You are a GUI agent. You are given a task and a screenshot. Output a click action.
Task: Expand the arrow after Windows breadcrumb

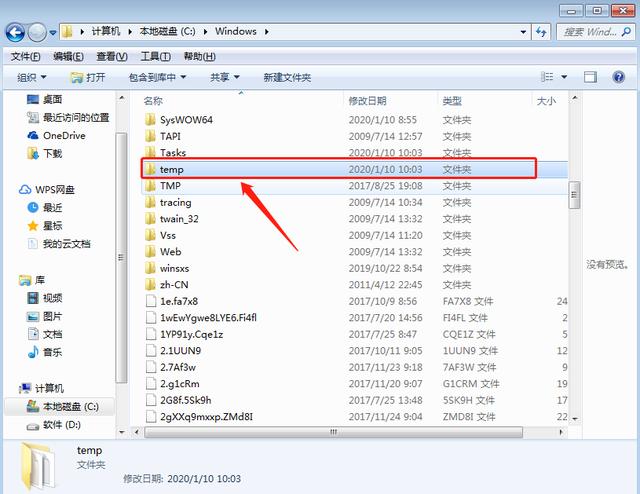coord(267,32)
